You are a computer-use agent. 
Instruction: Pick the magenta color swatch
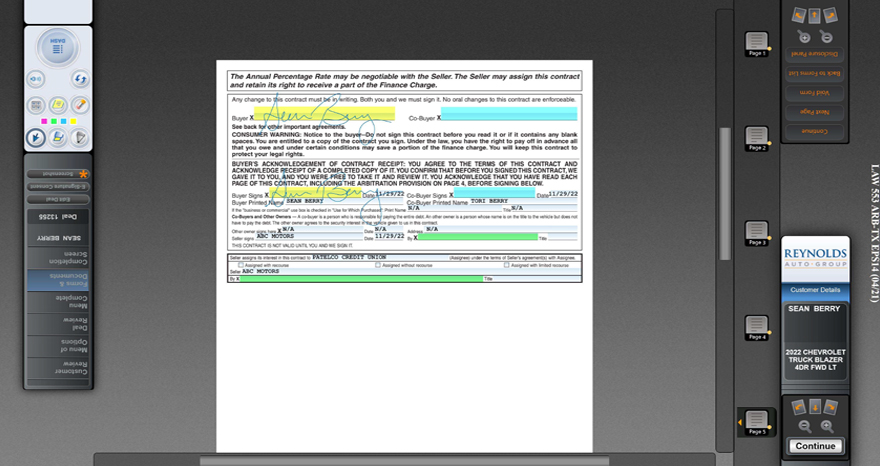[x=44, y=121]
